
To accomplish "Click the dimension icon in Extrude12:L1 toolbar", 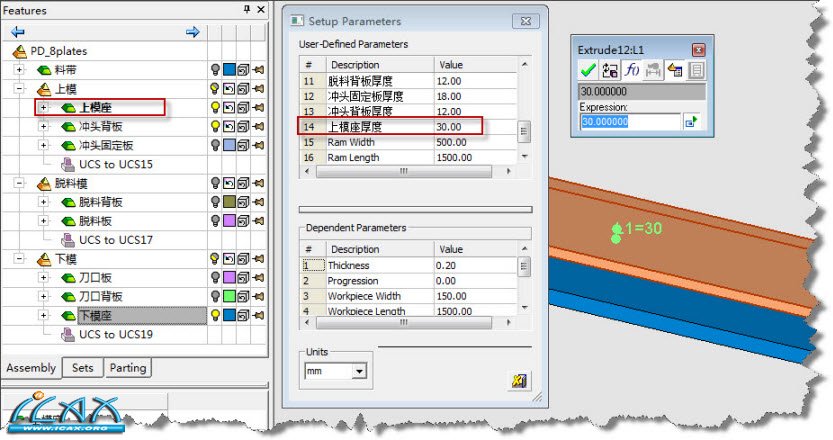I will 653,70.
